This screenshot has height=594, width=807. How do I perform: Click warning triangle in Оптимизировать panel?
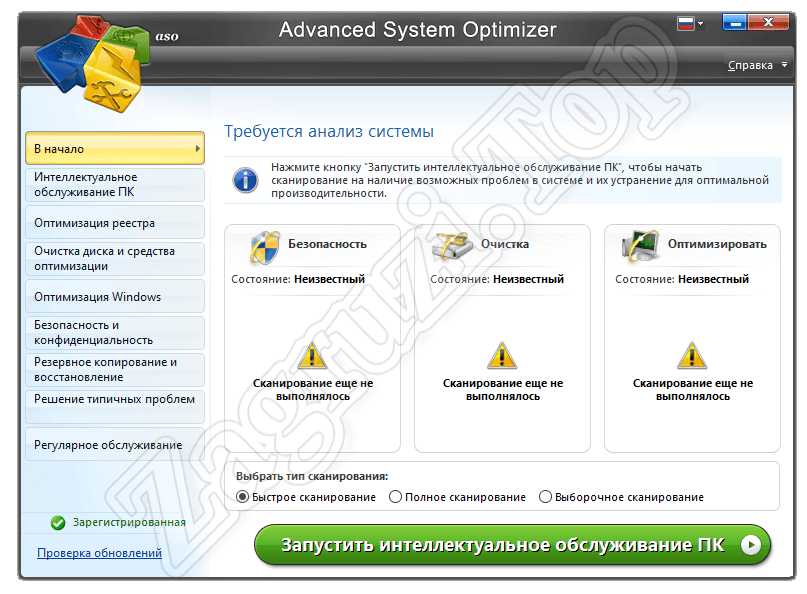pyautogui.click(x=692, y=356)
